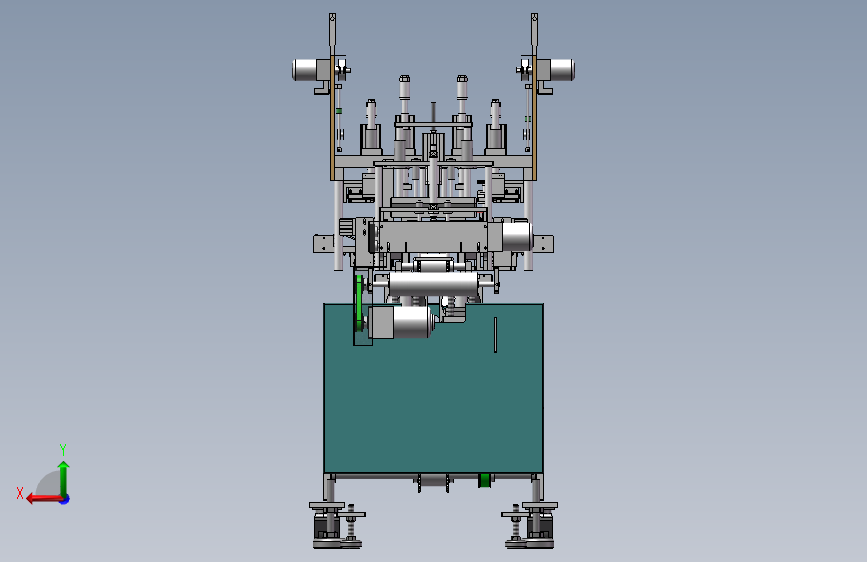Select the small green part under the cabinet
The image size is (867, 562).
485,480
